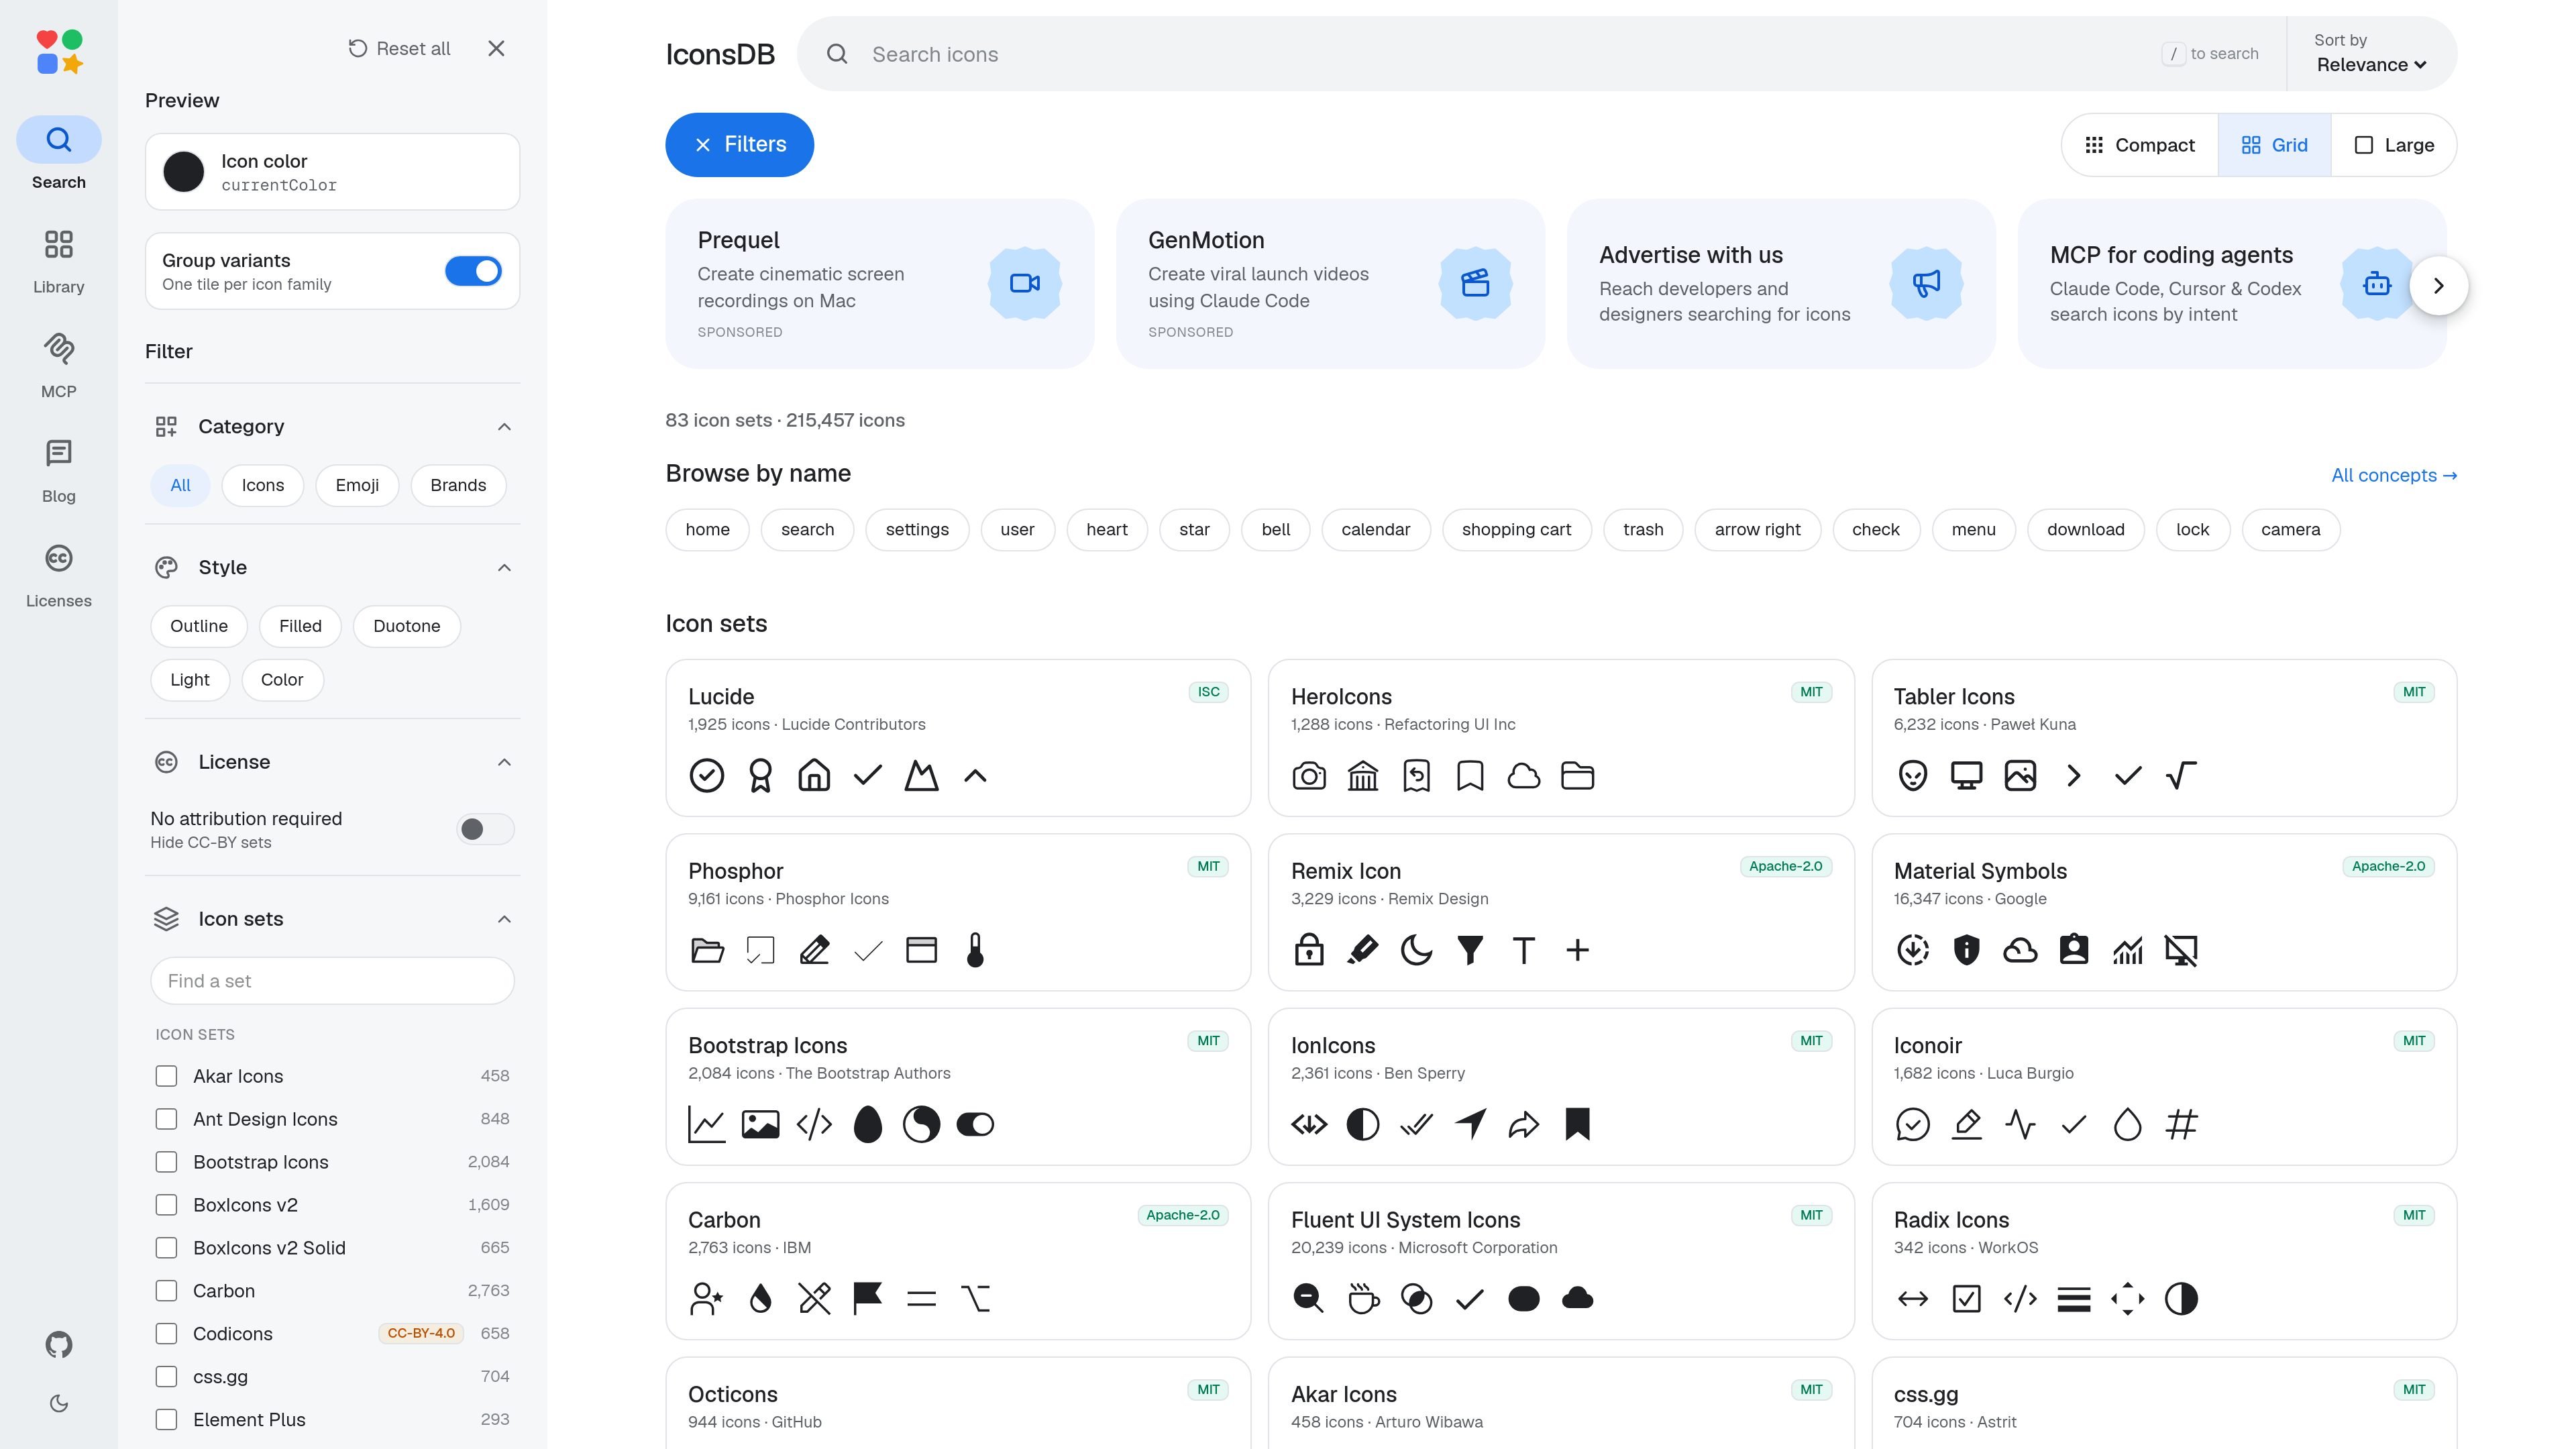Open the Icon color swatch
This screenshot has width=2576, height=1449.
click(x=184, y=172)
